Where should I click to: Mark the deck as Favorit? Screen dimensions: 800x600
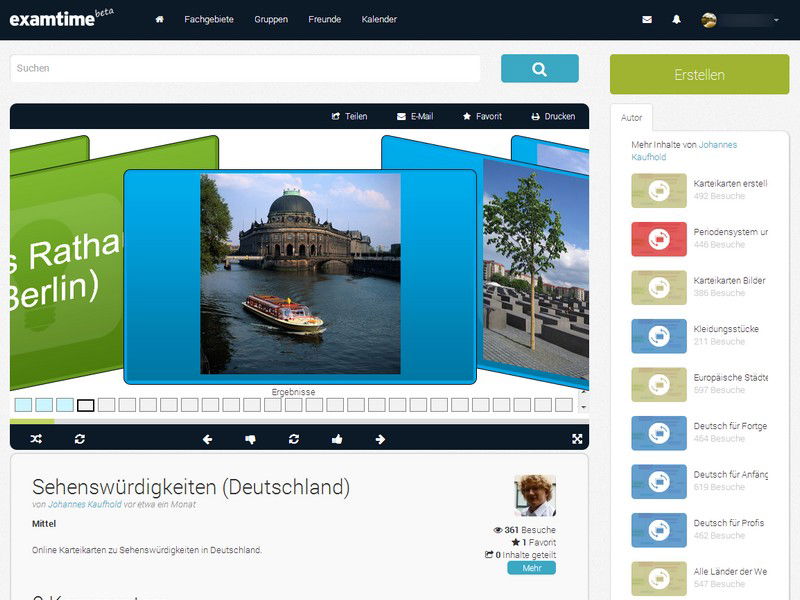[x=482, y=116]
